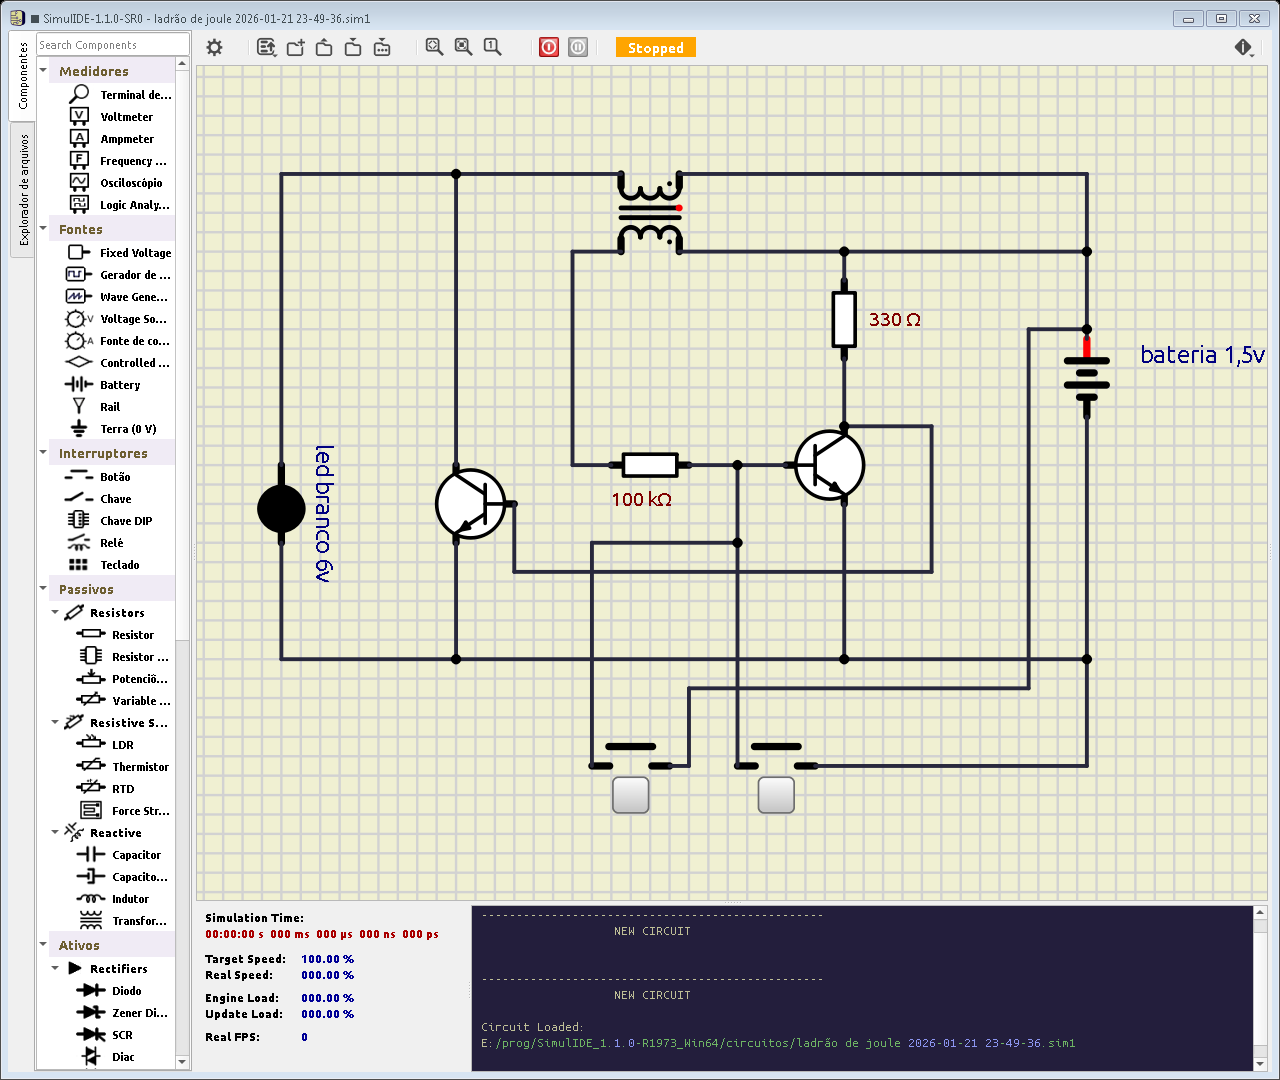This screenshot has width=1280, height=1080.
Task: Click the info icon at toolbar right
Action: click(1243, 47)
